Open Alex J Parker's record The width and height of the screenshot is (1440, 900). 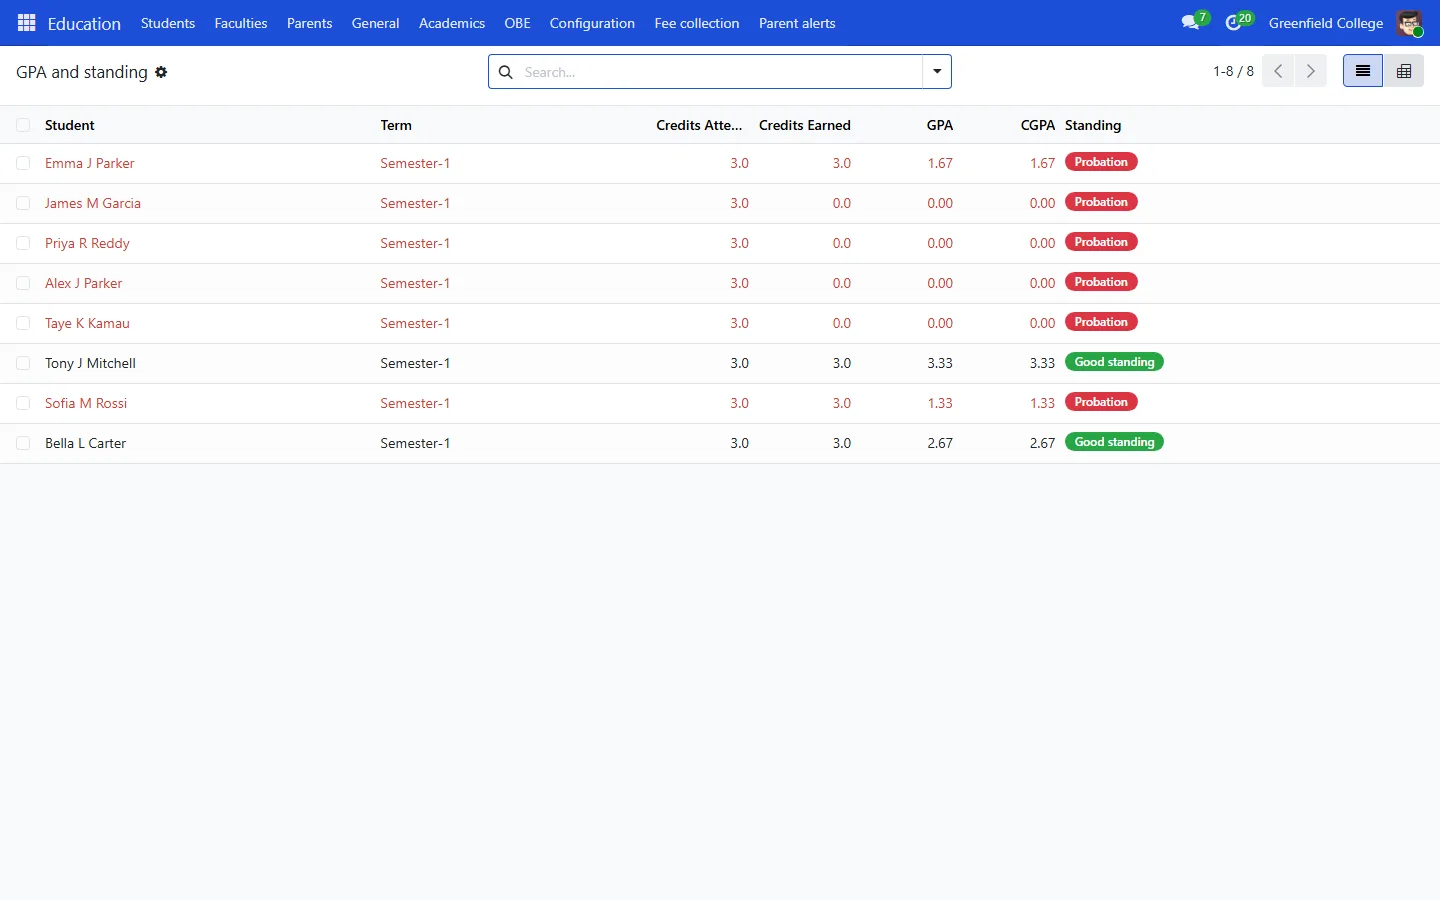click(x=83, y=283)
